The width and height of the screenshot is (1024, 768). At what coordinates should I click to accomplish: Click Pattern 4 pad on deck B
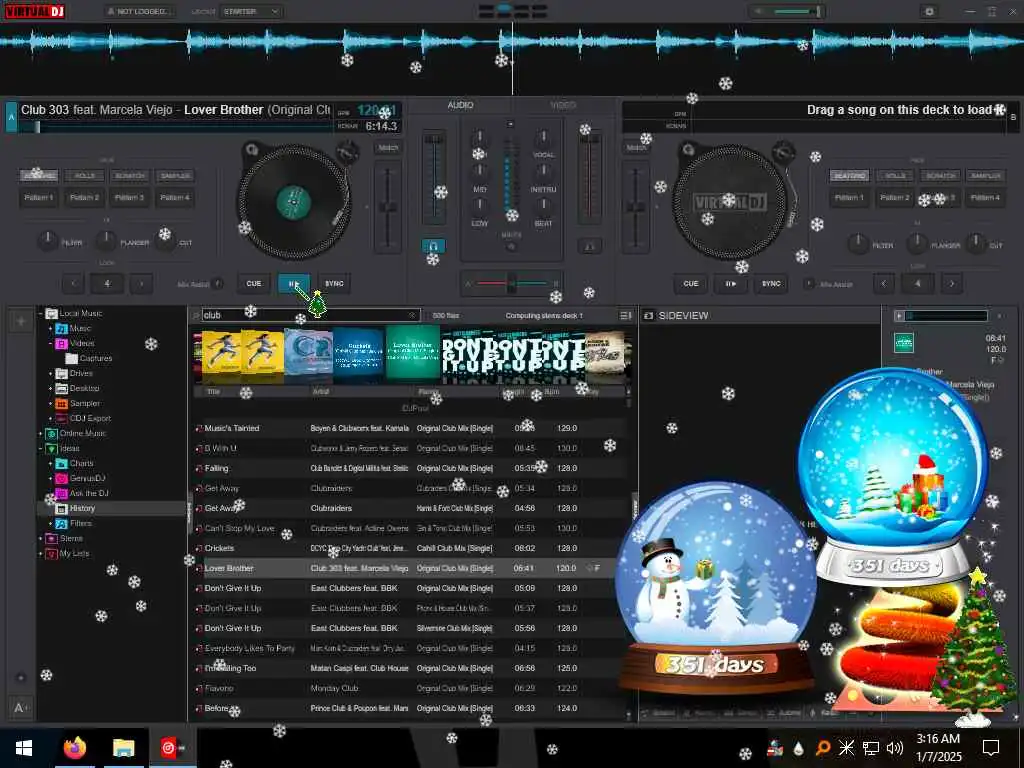(985, 198)
